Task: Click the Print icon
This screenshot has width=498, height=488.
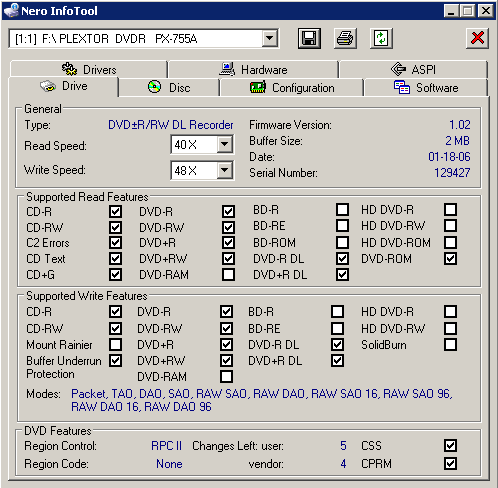Action: (x=345, y=38)
